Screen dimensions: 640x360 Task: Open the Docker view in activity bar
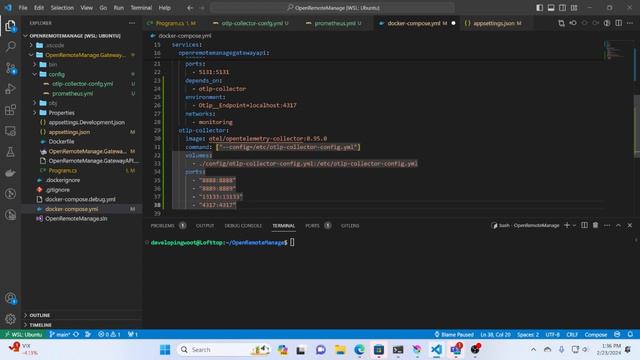pyautogui.click(x=11, y=173)
